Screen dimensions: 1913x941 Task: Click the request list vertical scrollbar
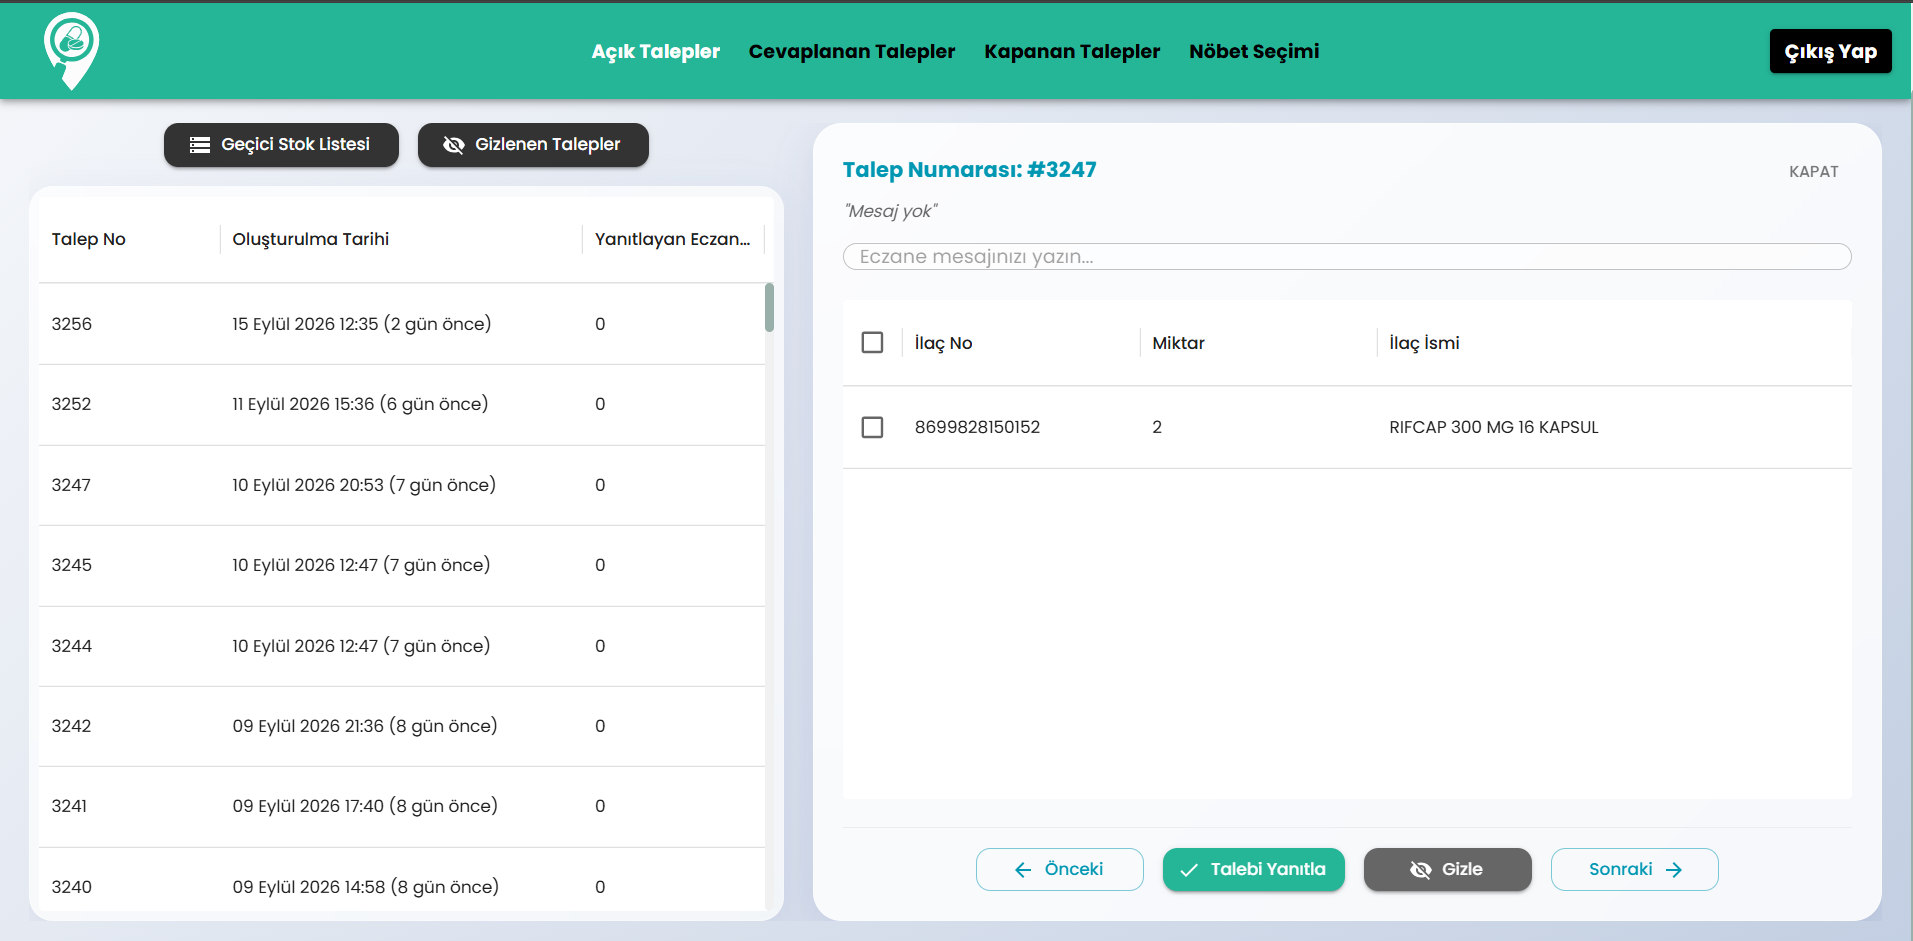tap(769, 307)
